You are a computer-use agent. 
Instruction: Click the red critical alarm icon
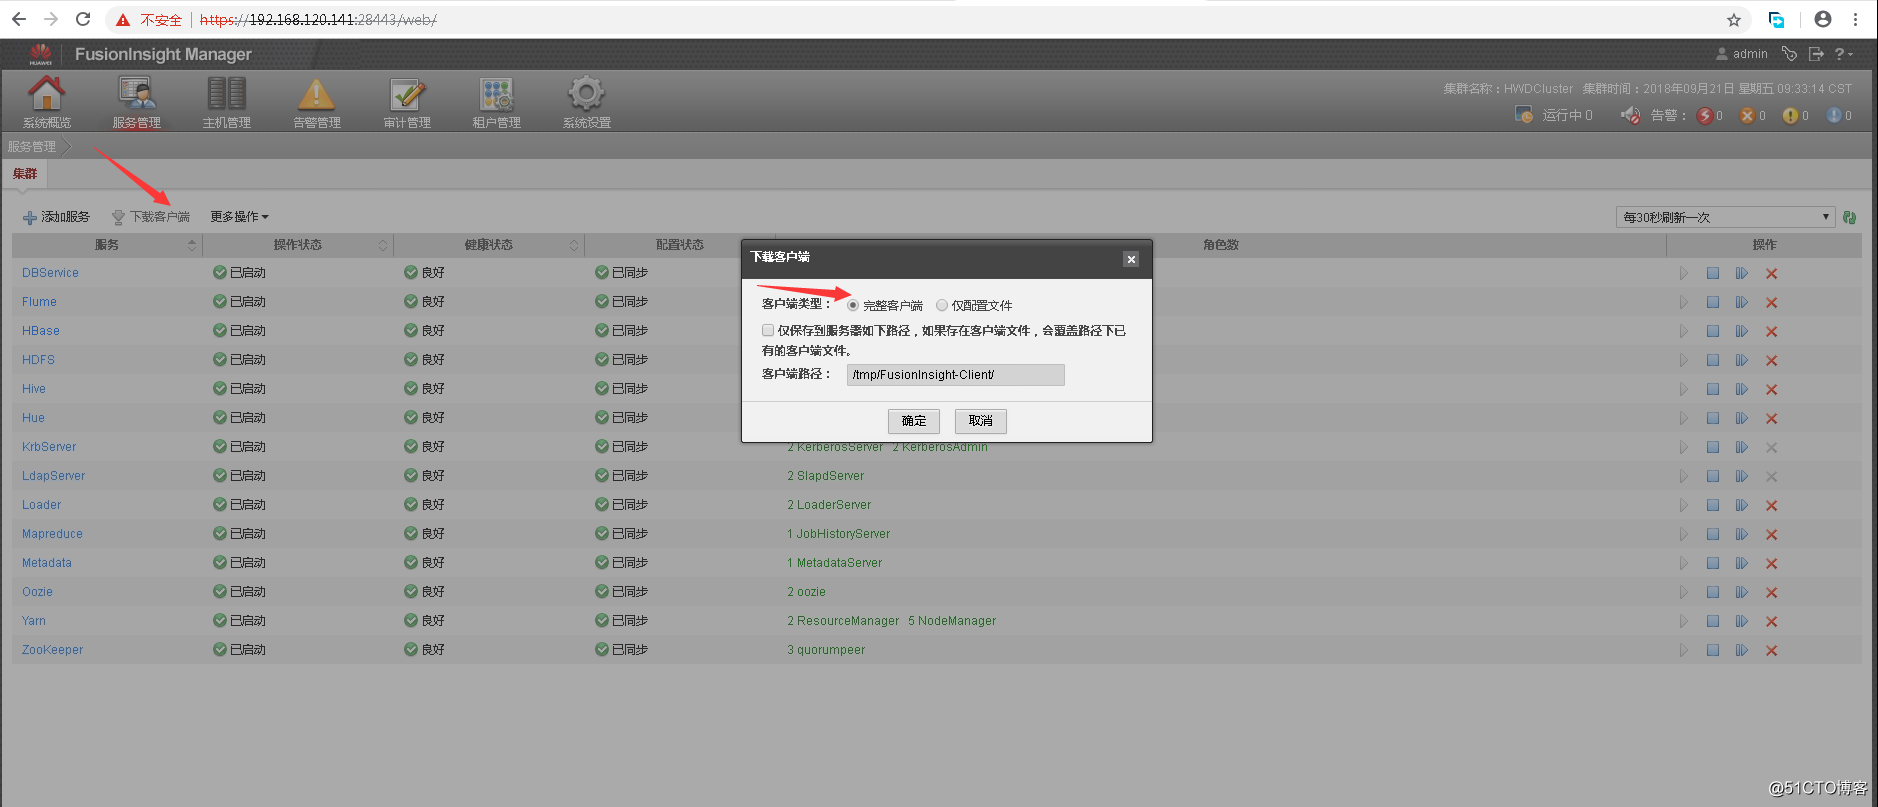click(1704, 116)
